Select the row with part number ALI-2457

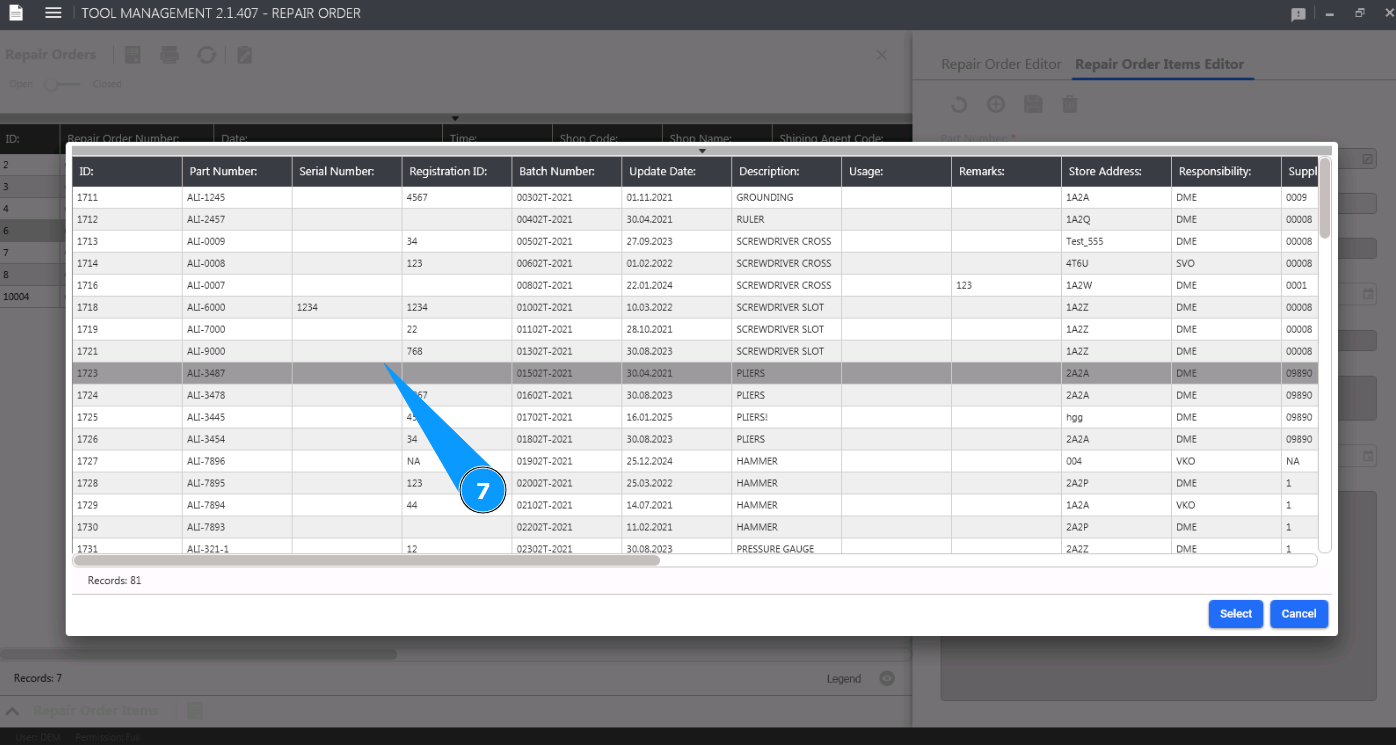click(x=695, y=220)
